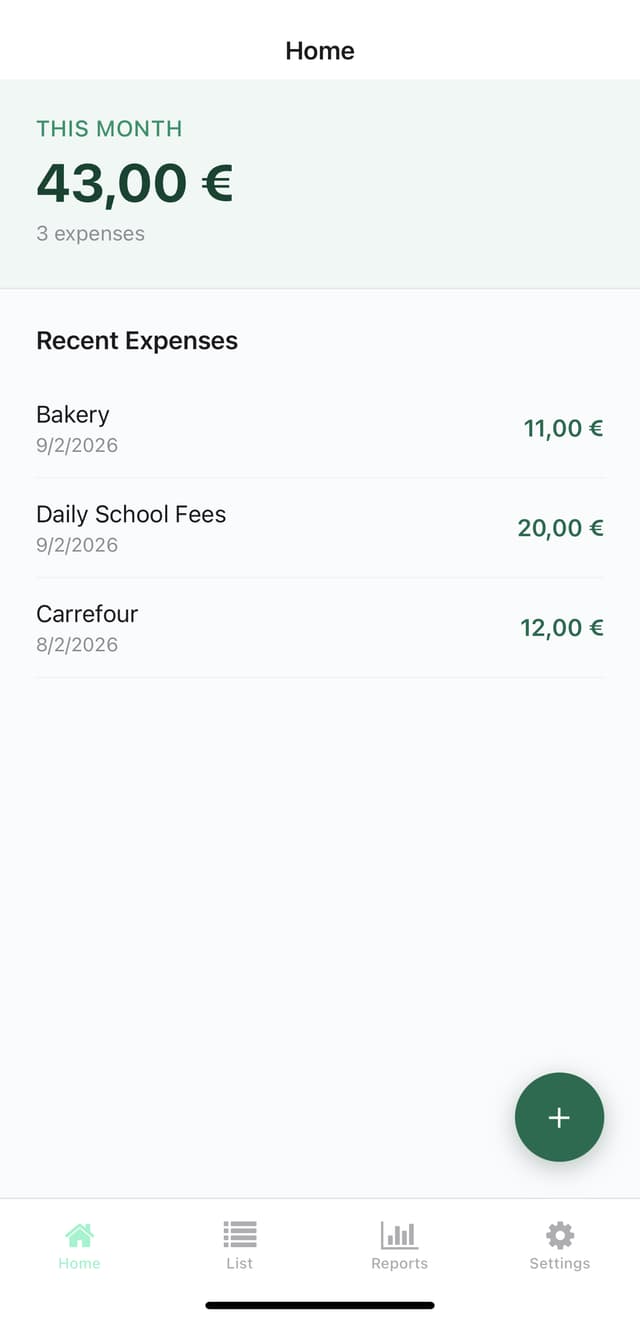Click the 9/2/2026 date under Bakery
The height and width of the screenshot is (1321, 640).
point(76,445)
